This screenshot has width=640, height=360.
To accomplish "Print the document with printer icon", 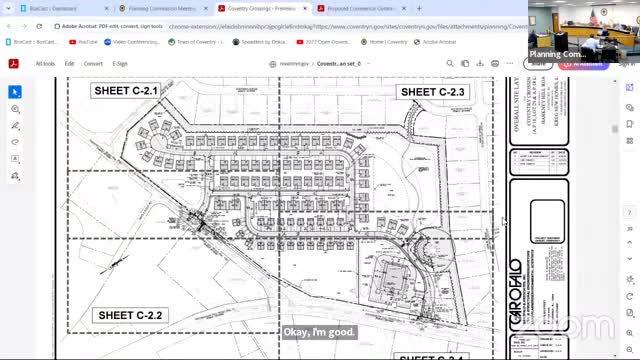I will 495,64.
